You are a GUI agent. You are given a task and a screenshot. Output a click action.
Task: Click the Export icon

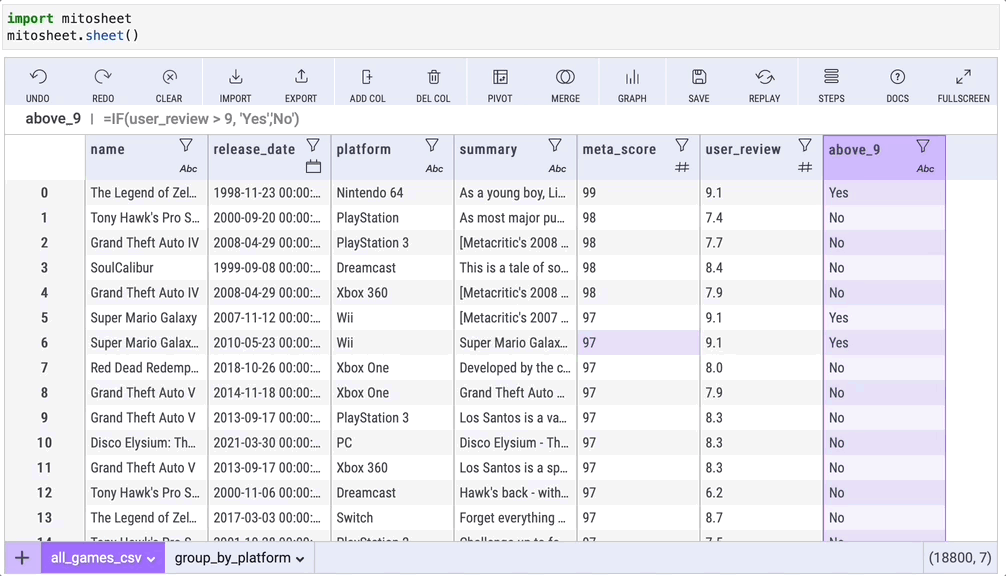coord(300,78)
